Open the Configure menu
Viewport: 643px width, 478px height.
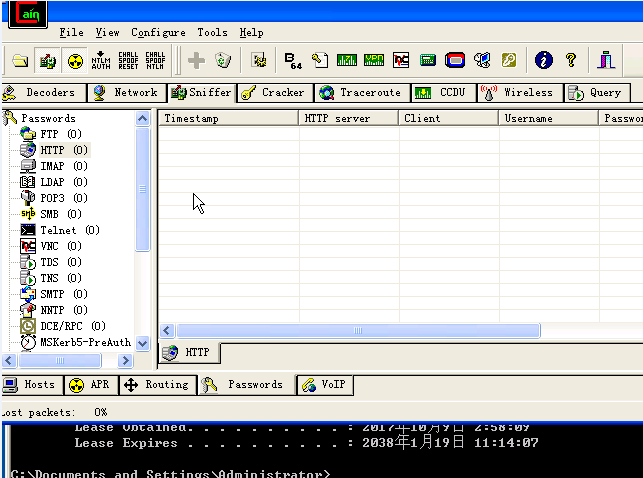click(158, 32)
